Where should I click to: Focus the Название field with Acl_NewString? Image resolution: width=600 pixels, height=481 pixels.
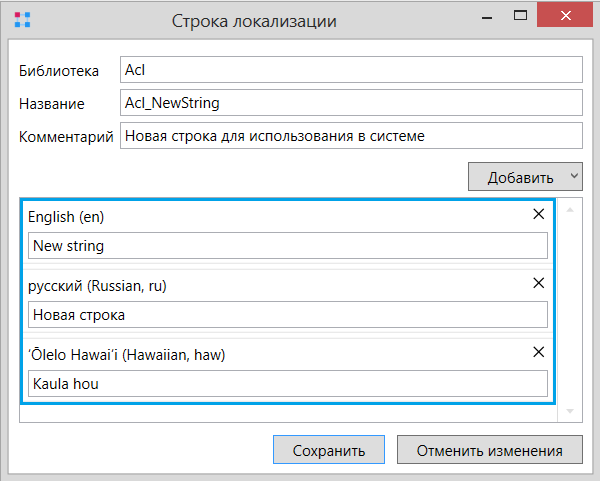tap(351, 103)
